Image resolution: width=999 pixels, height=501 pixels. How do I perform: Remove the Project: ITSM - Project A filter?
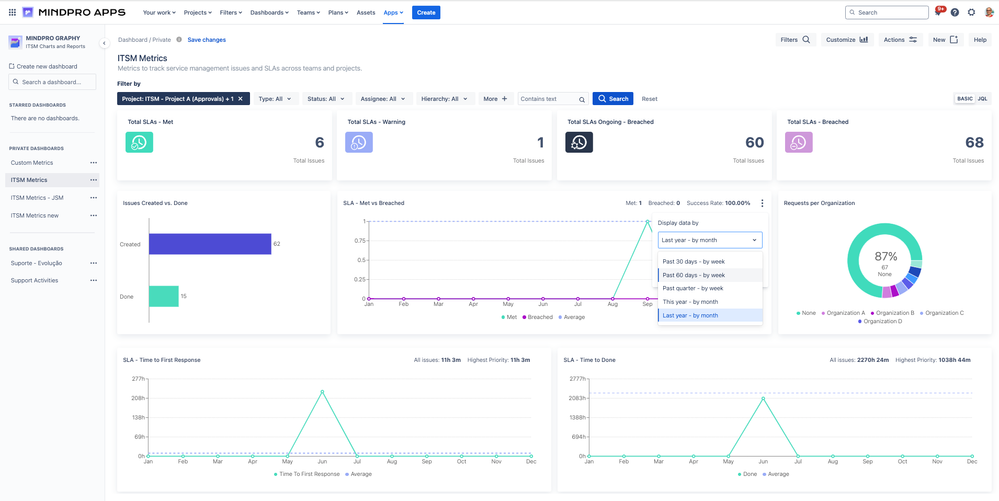240,99
